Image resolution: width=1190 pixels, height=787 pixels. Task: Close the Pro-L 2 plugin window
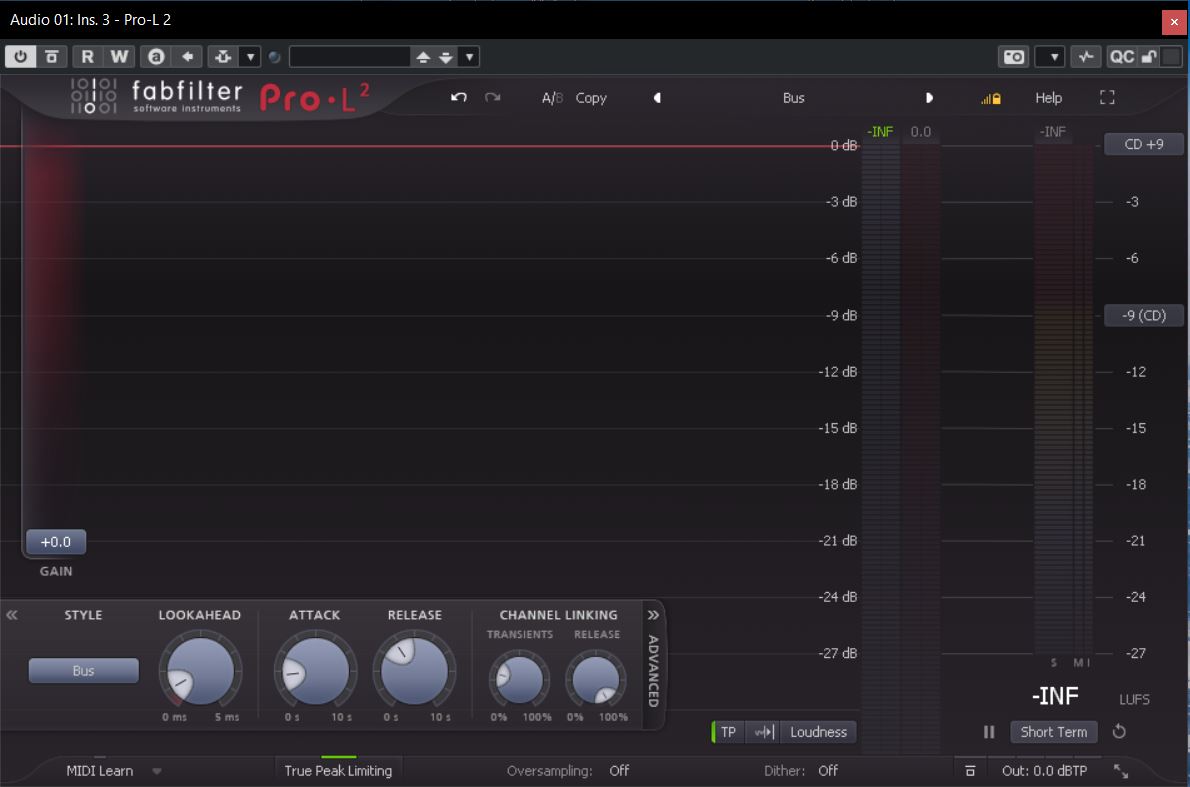(x=1174, y=21)
